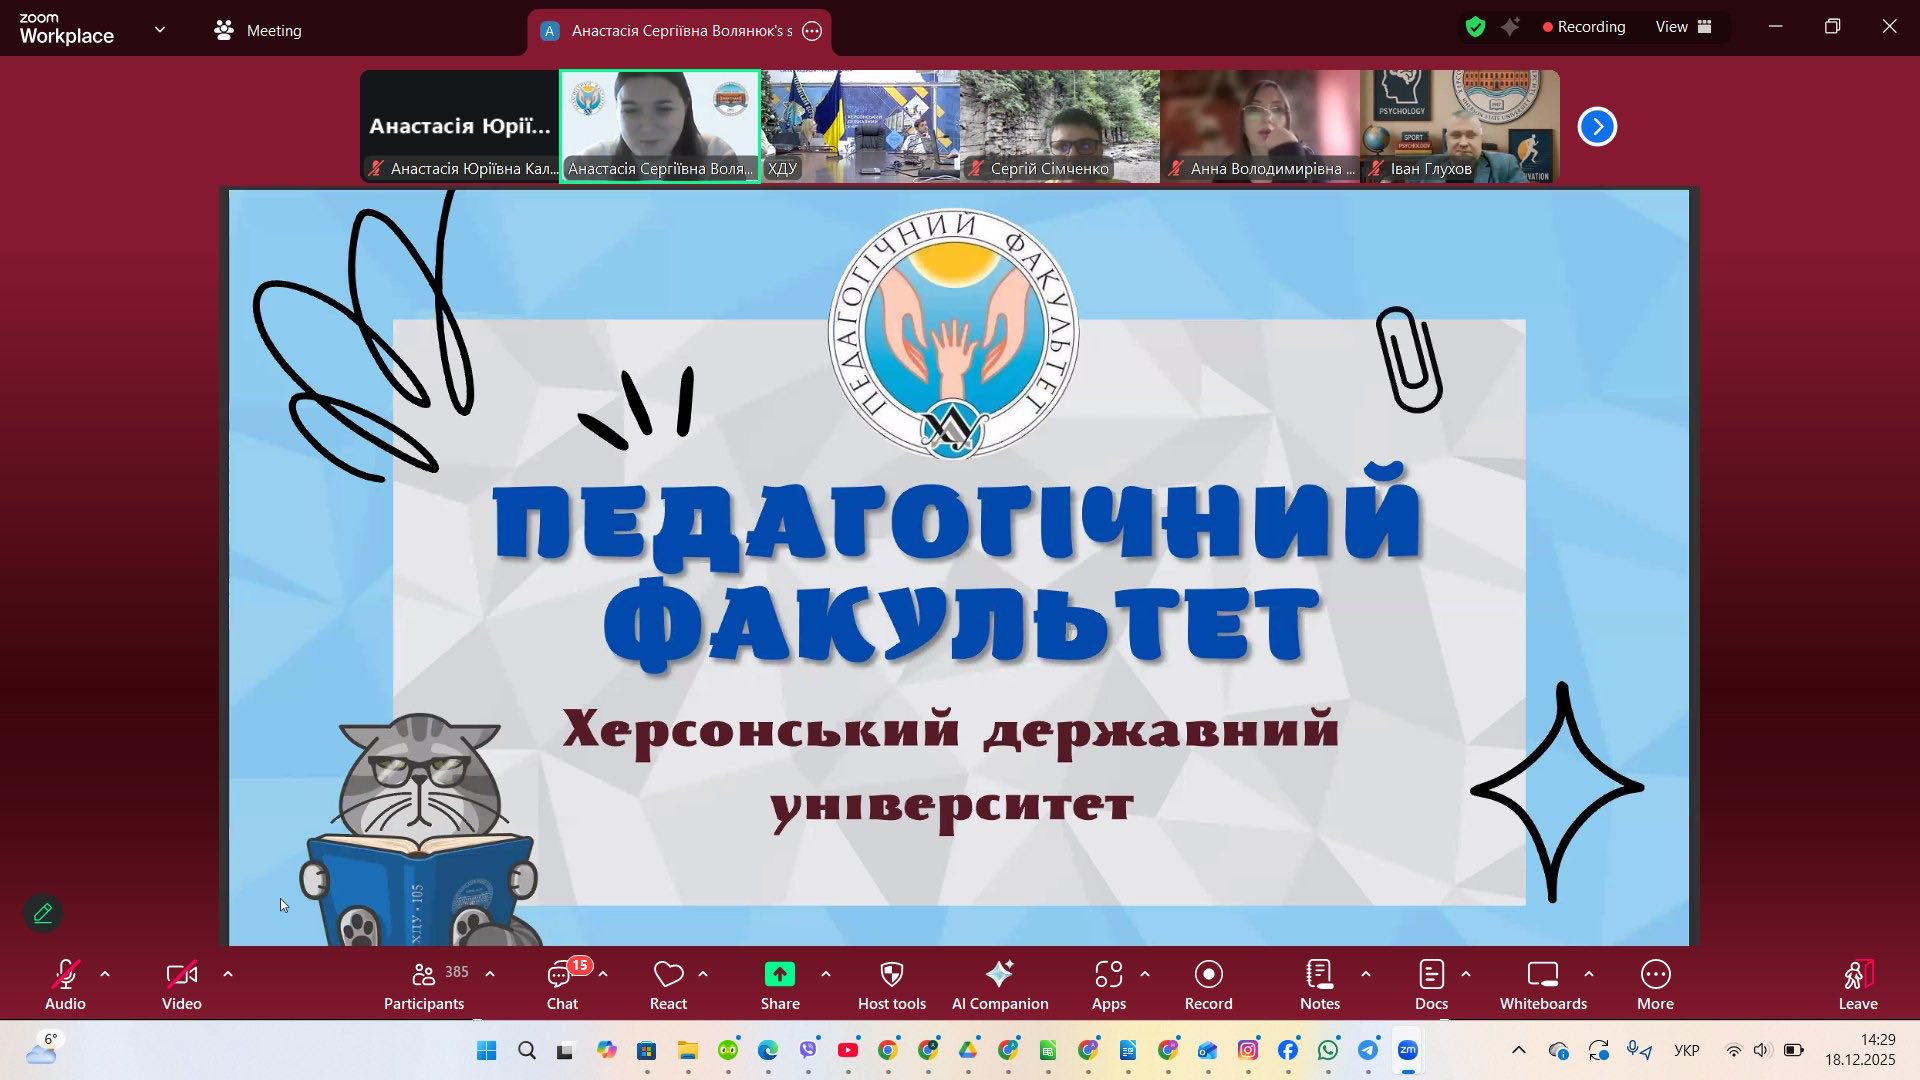The width and height of the screenshot is (1920, 1080).
Task: Open Facebook from the taskbar
Action: (x=1288, y=1050)
